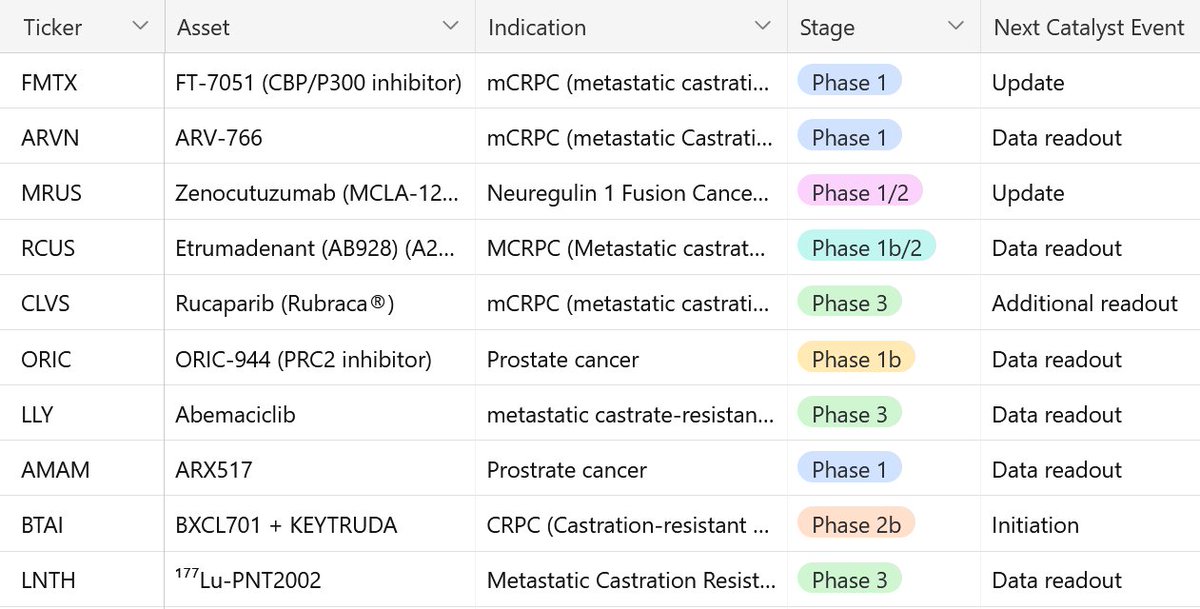The image size is (1200, 609).
Task: Click Data readout event in LNTH row
Action: [x=1090, y=580]
